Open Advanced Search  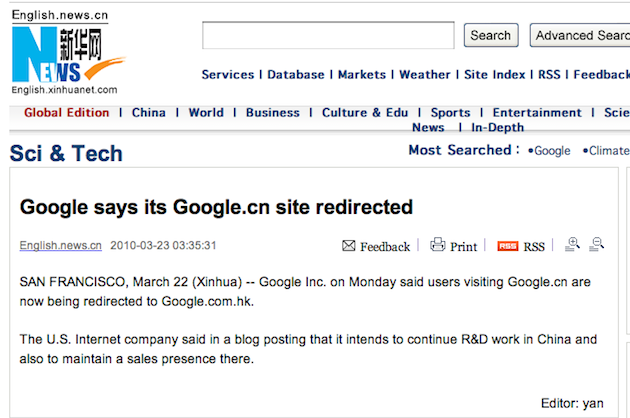click(580, 35)
